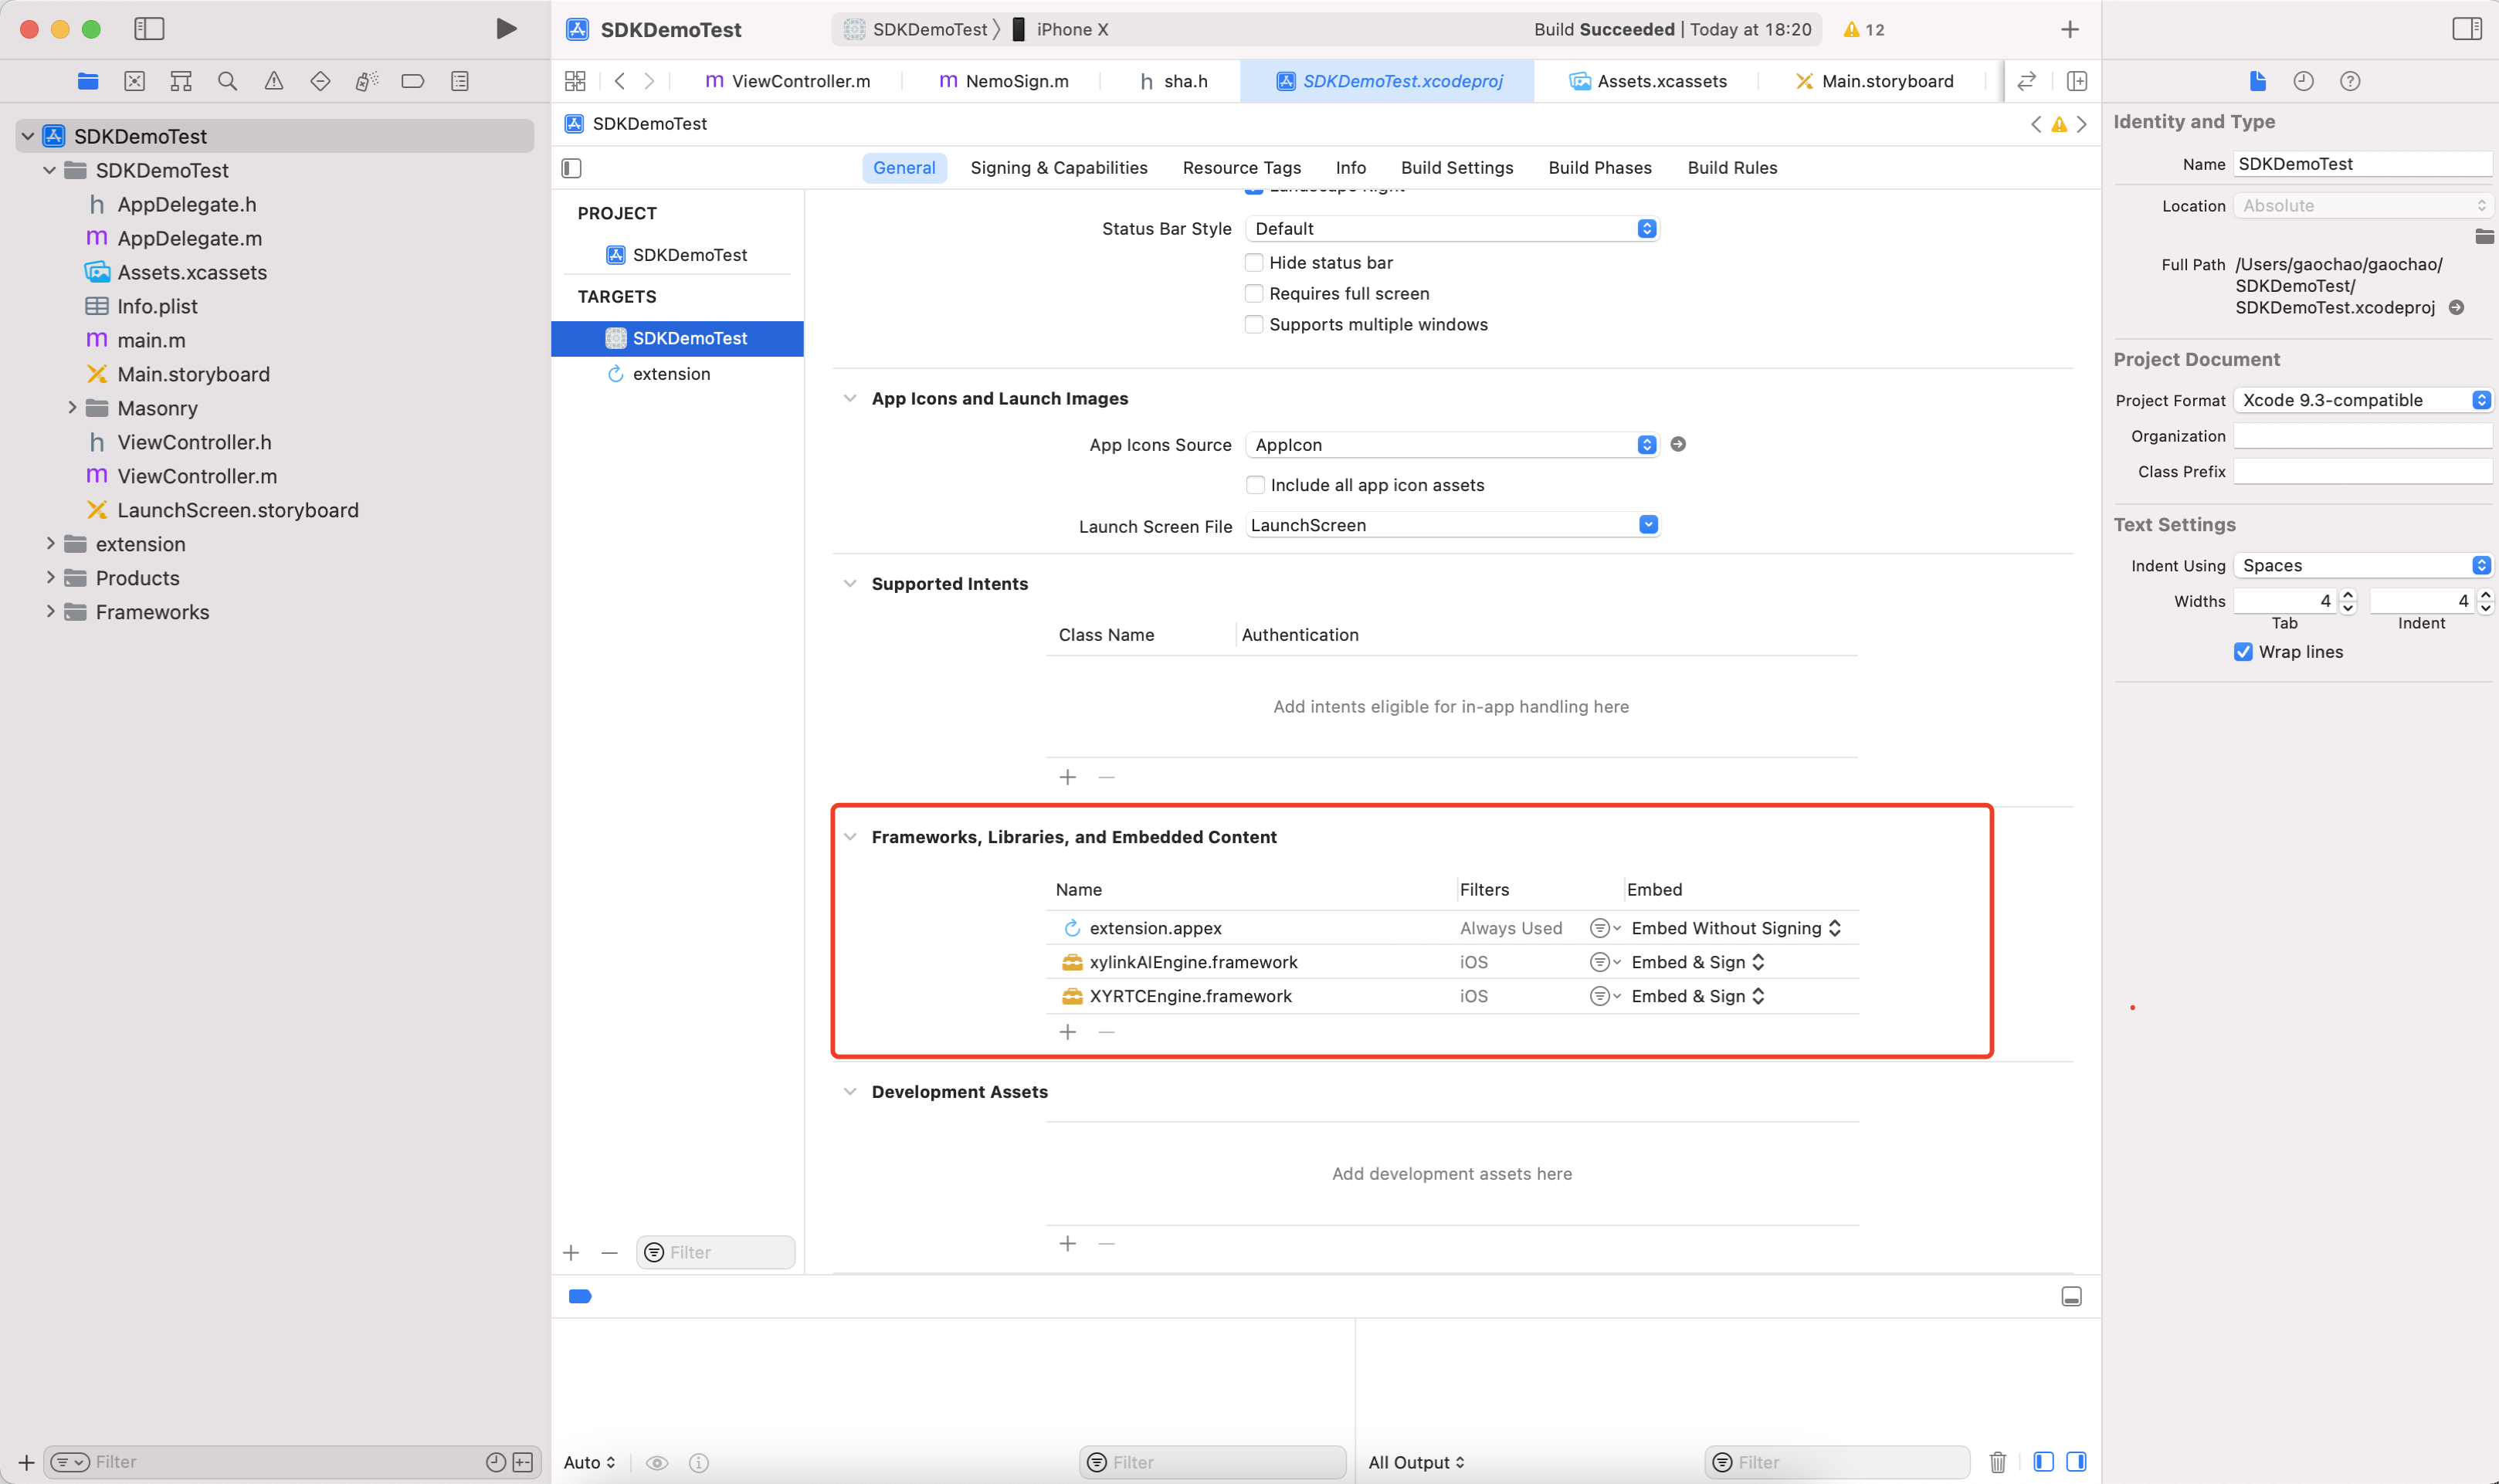
Task: Hide the debug area
Action: tap(2071, 1296)
